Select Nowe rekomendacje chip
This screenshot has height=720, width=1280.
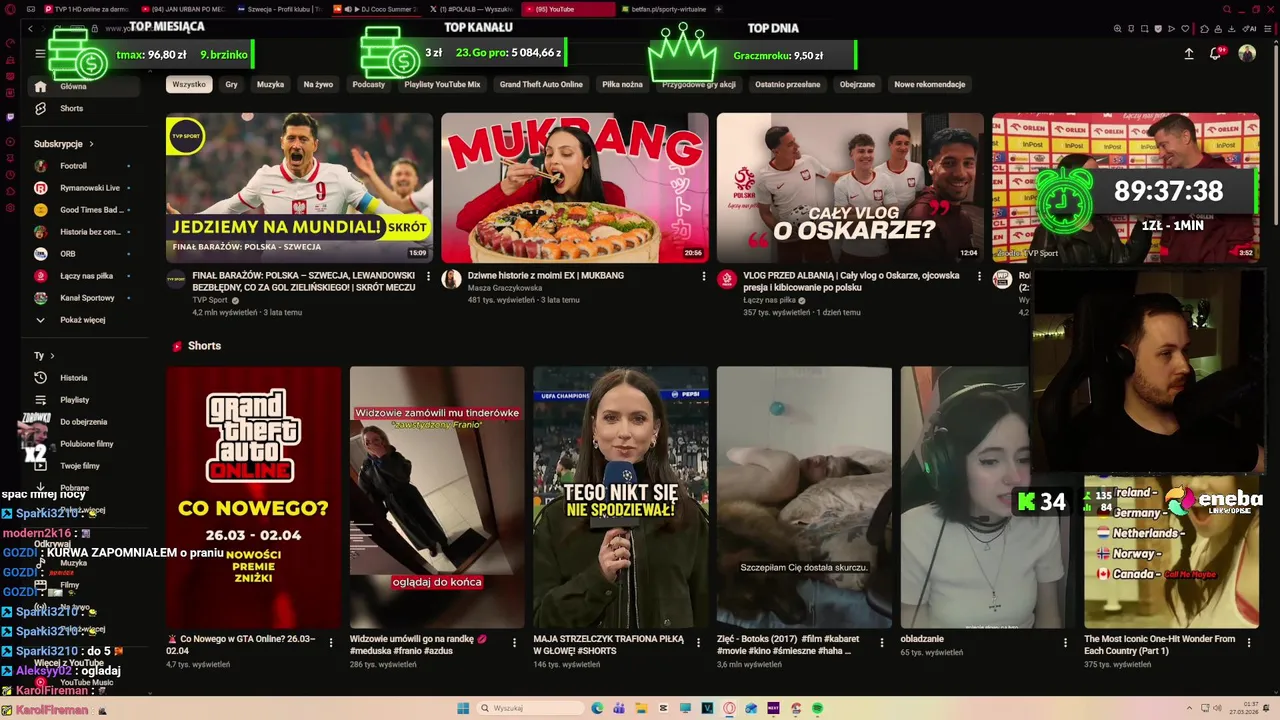930,85
